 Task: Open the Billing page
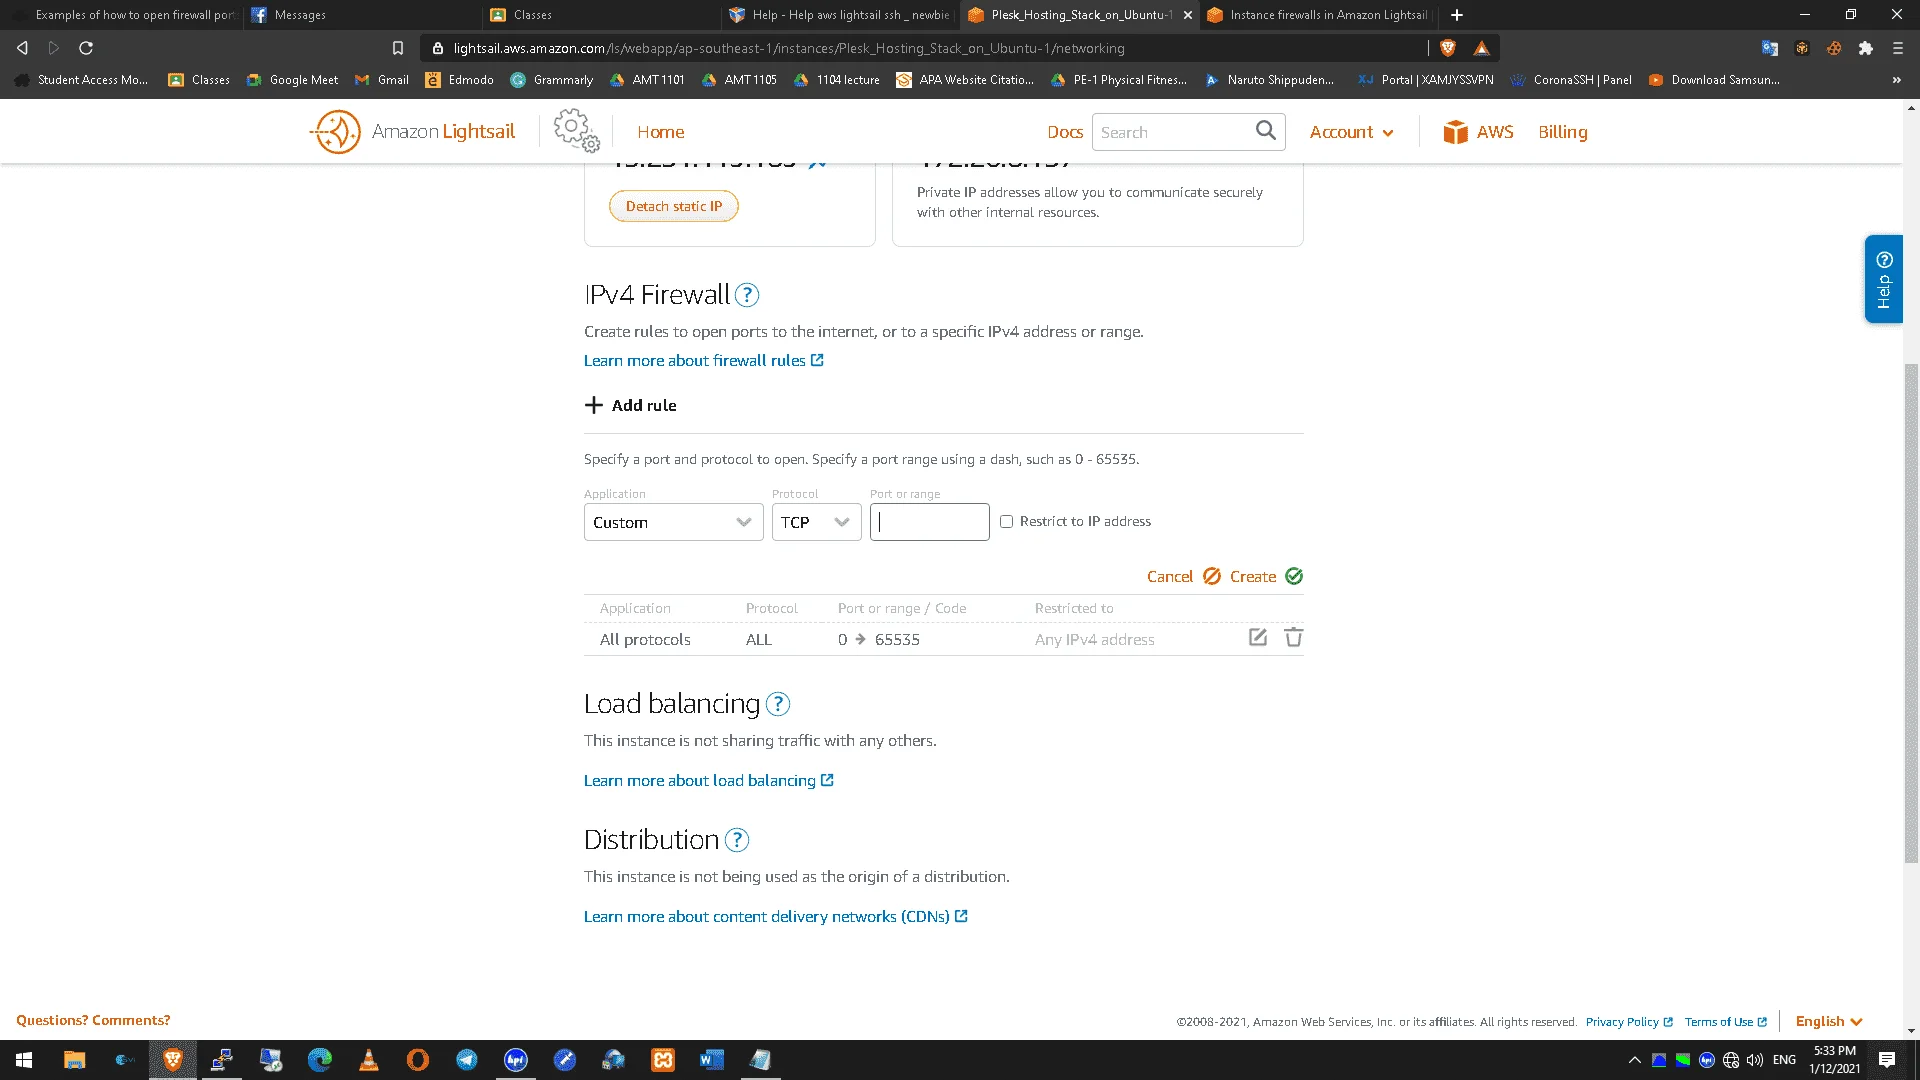1563,132
